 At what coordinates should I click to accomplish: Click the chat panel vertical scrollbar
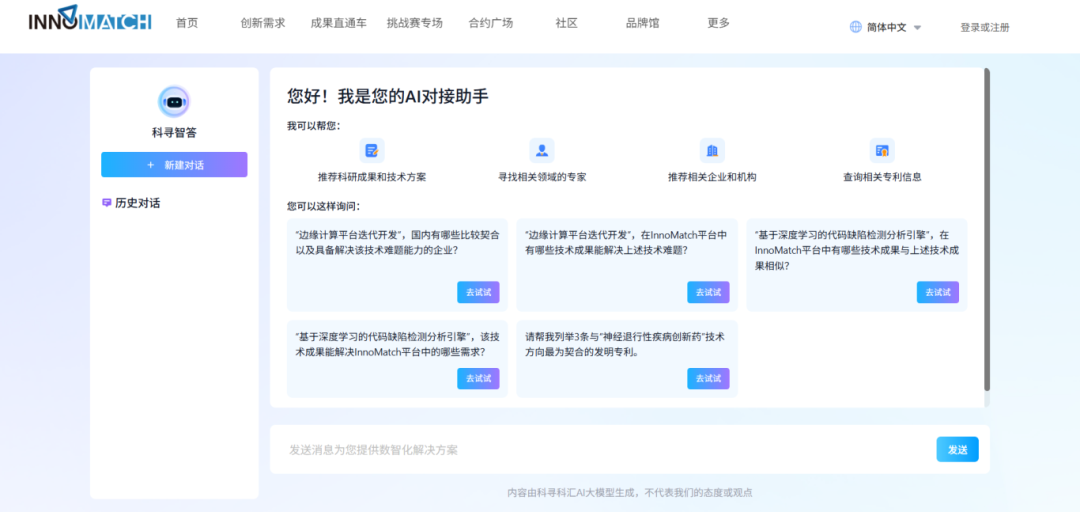pos(987,230)
